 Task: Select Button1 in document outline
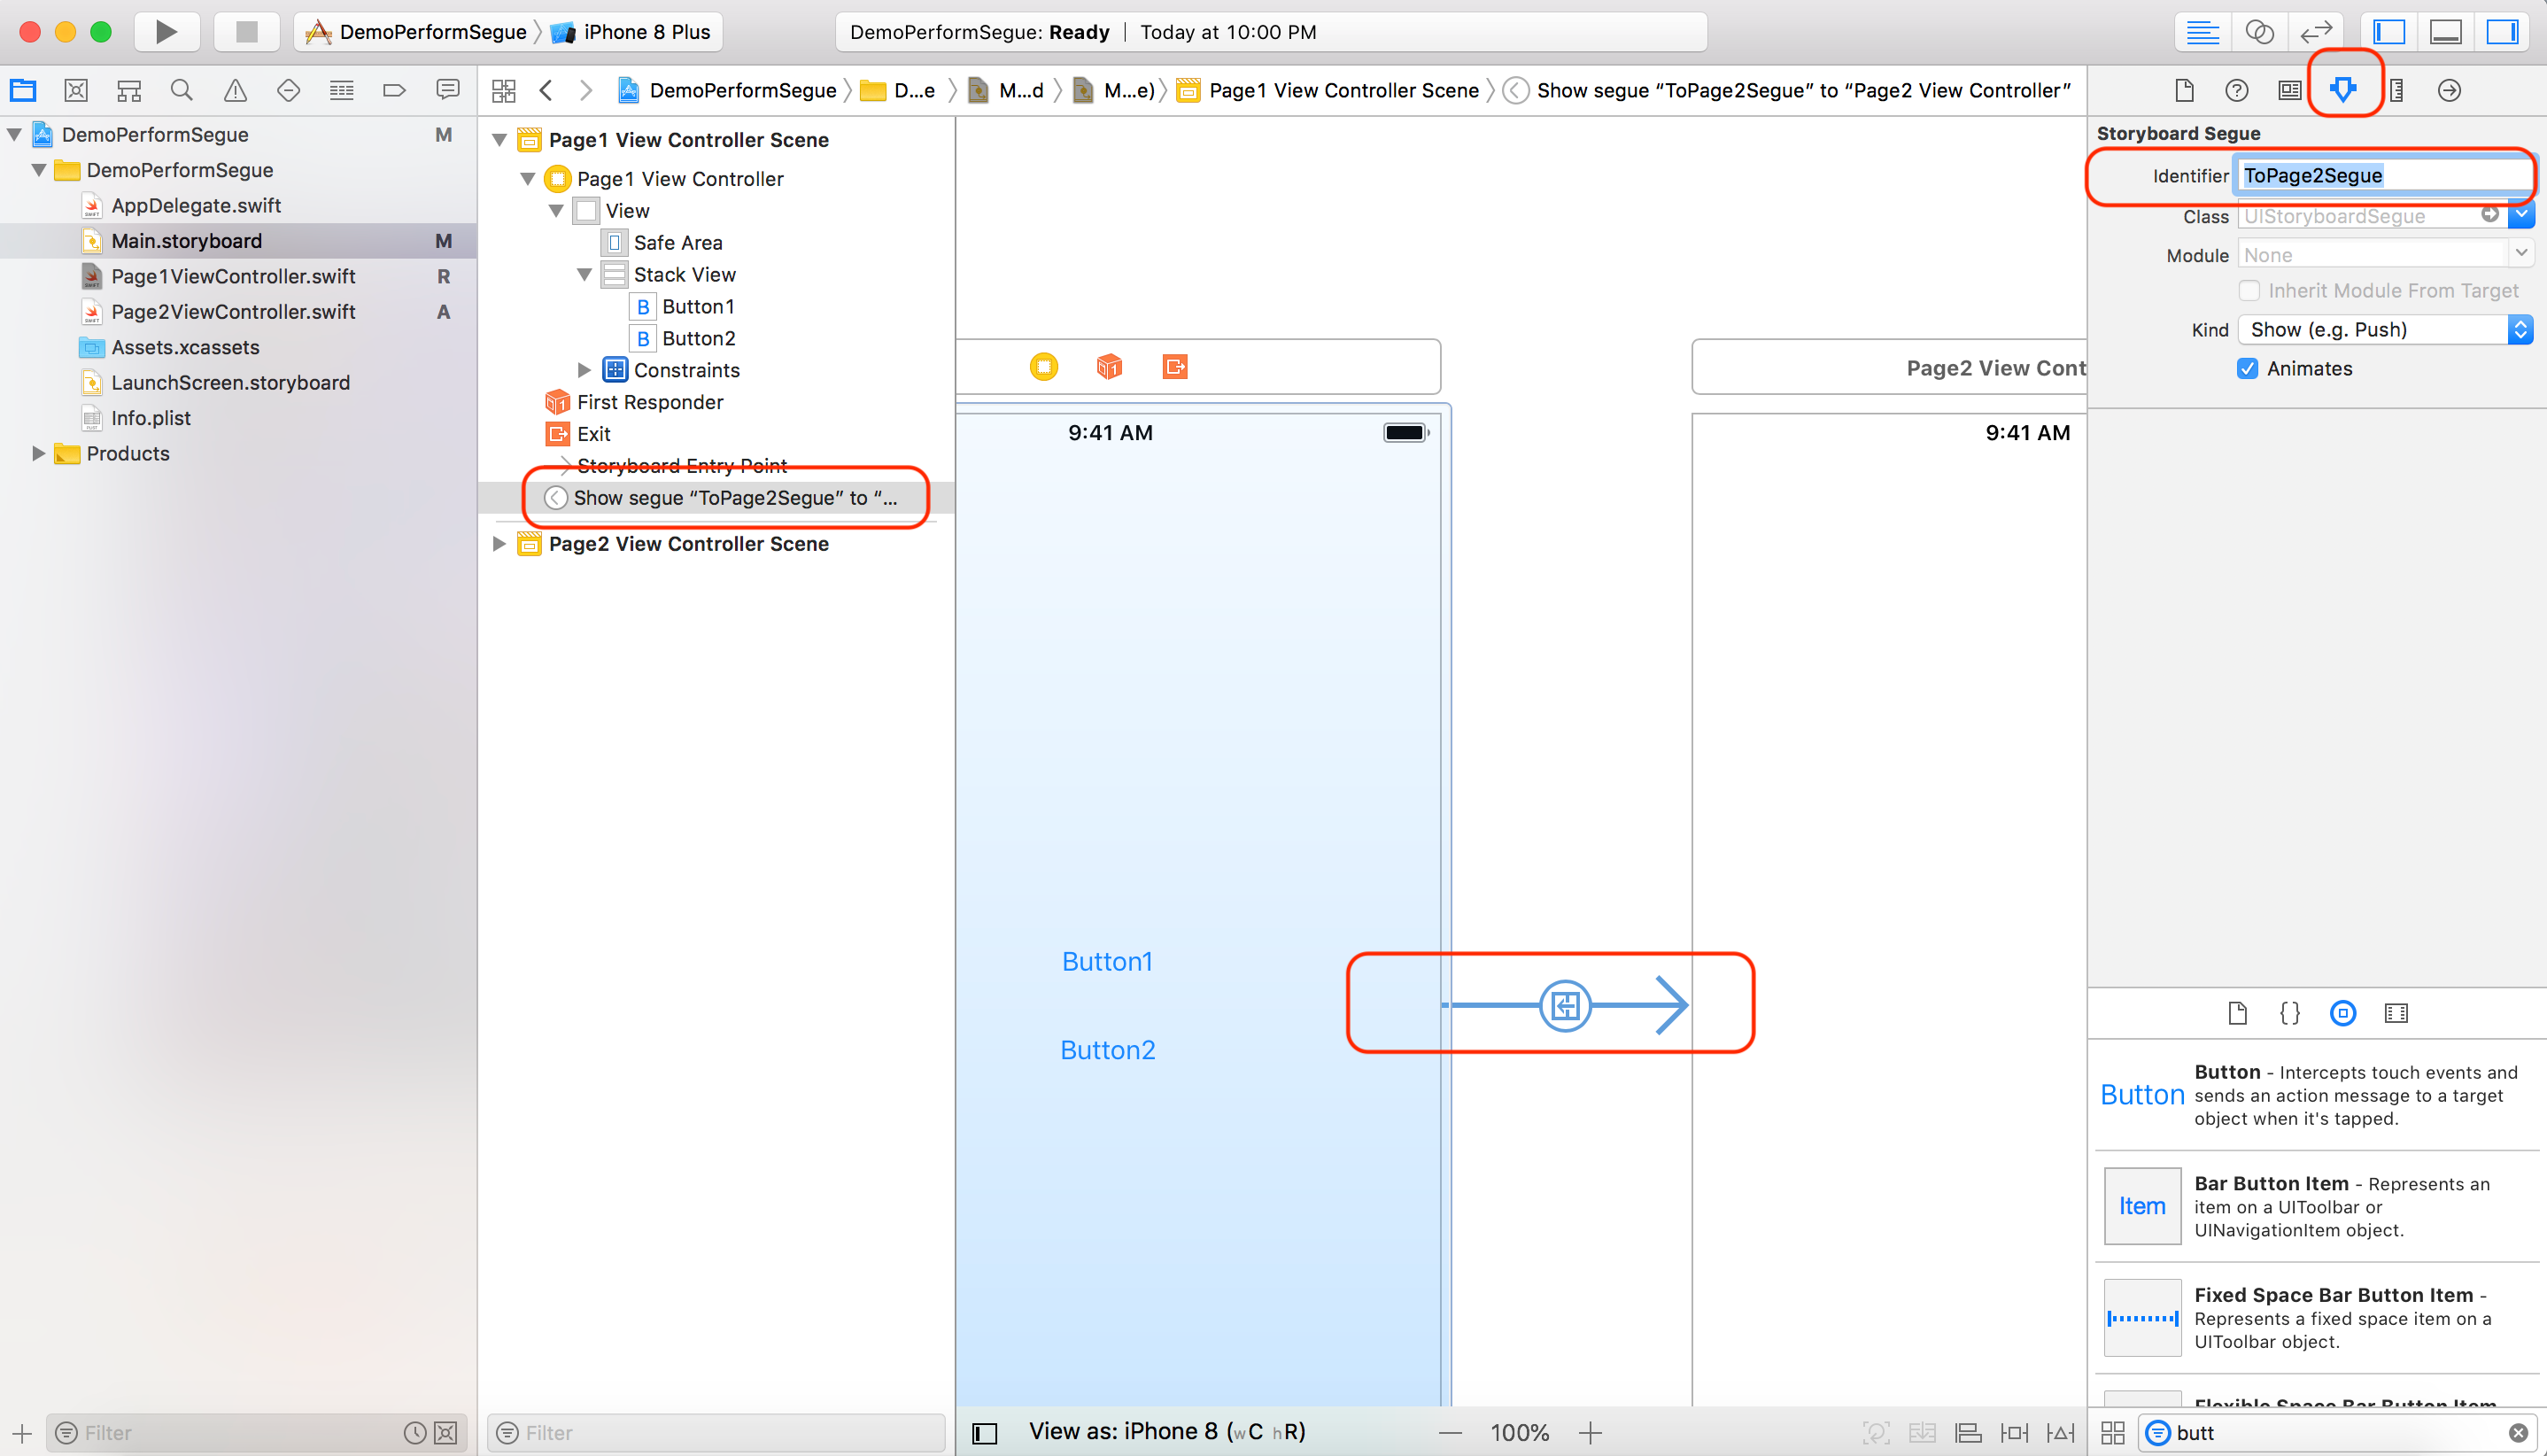698,306
